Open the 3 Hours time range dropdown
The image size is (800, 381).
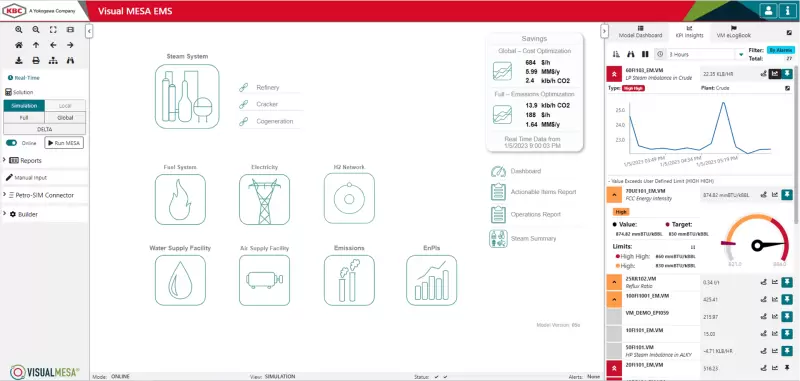point(706,54)
